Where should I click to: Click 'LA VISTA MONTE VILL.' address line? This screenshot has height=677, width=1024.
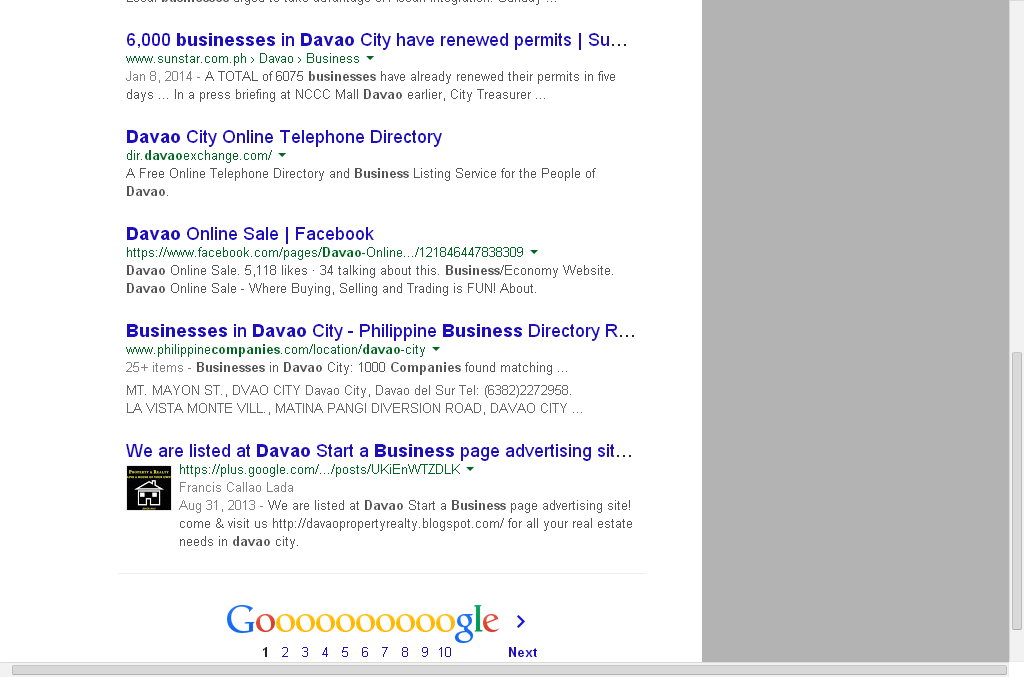pyautogui.click(x=355, y=409)
